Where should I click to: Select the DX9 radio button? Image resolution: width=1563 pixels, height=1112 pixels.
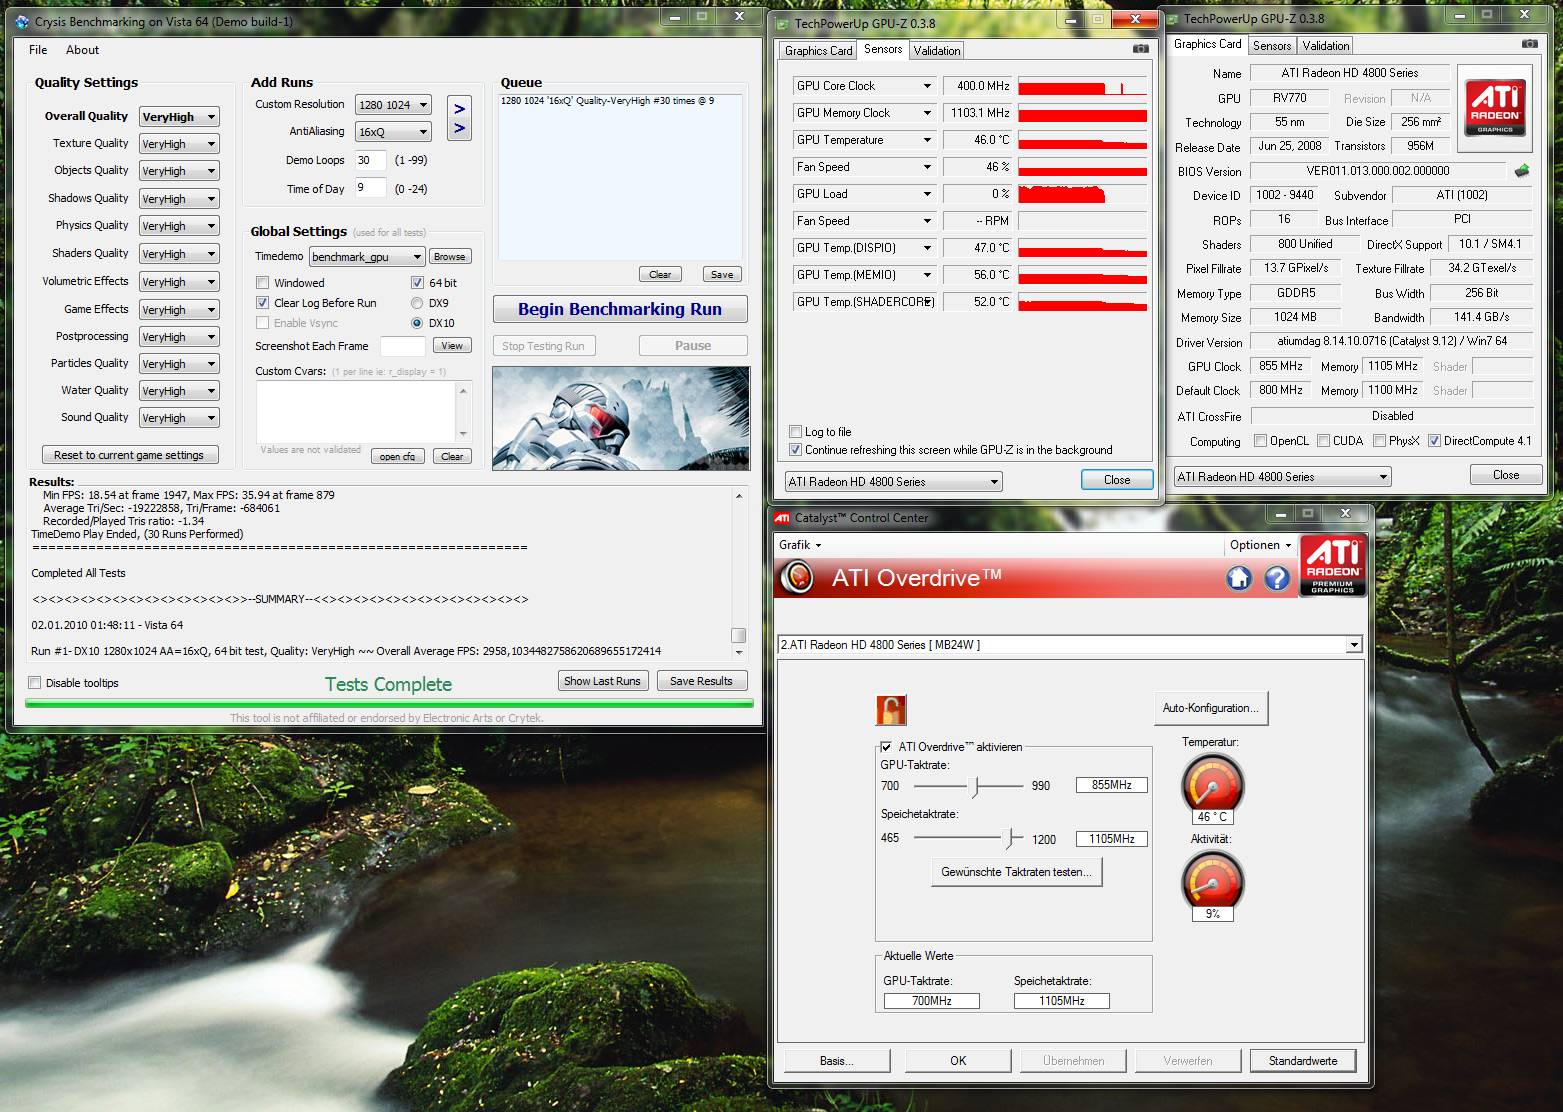coord(417,303)
